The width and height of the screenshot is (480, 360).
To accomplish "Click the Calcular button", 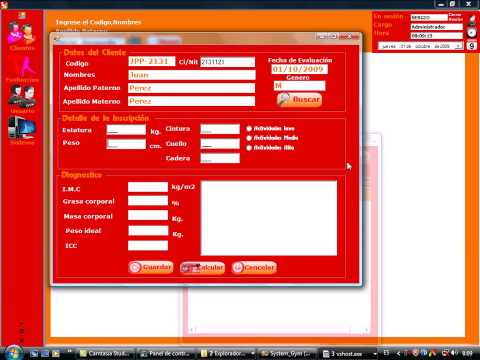I will pos(202,267).
